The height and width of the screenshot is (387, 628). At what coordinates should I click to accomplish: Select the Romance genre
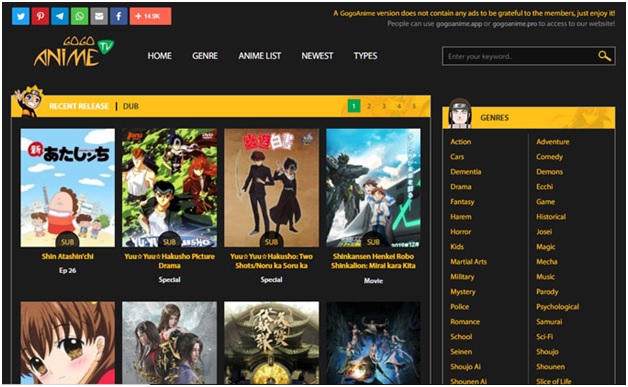(465, 322)
